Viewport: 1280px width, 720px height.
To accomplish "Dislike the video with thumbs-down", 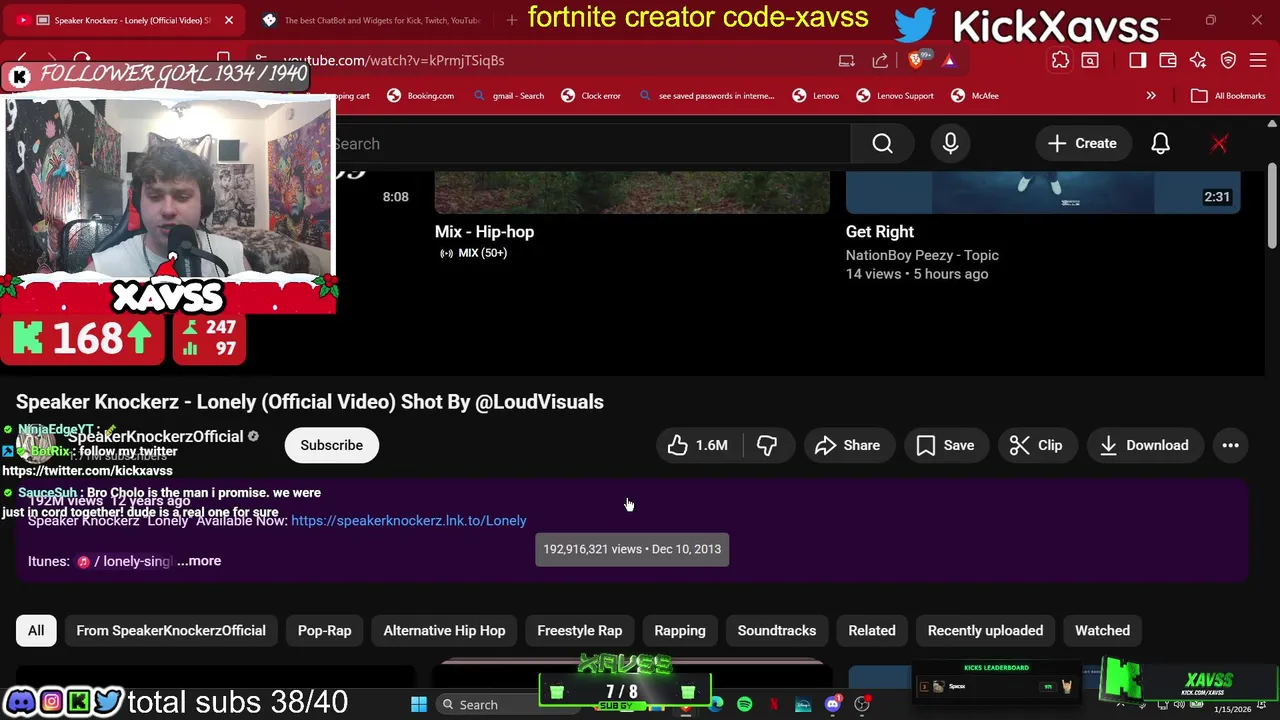I will point(767,446).
